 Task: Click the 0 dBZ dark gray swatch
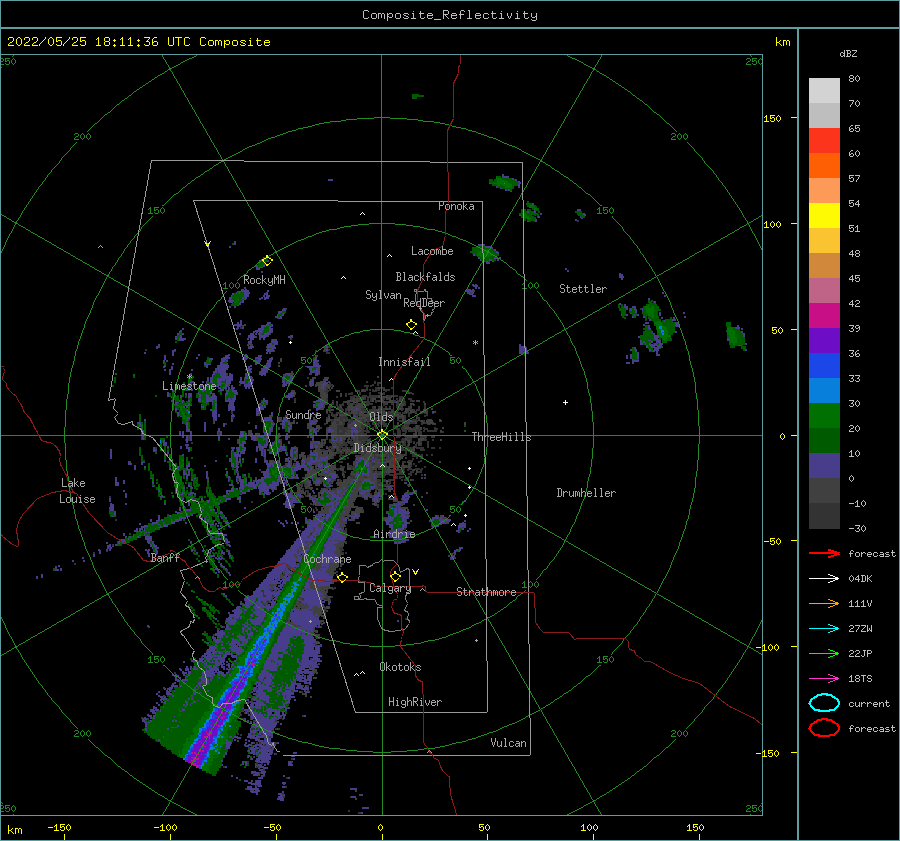(x=824, y=490)
